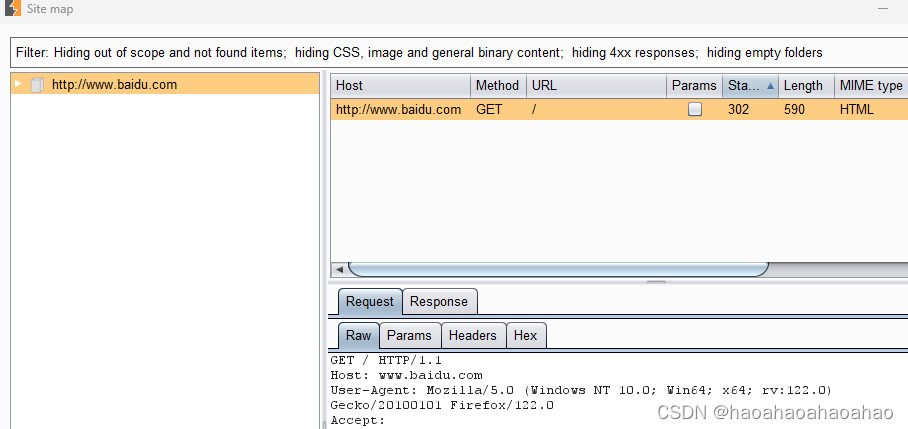The height and width of the screenshot is (429, 908).
Task: Sort table by Params column
Action: click(694, 86)
